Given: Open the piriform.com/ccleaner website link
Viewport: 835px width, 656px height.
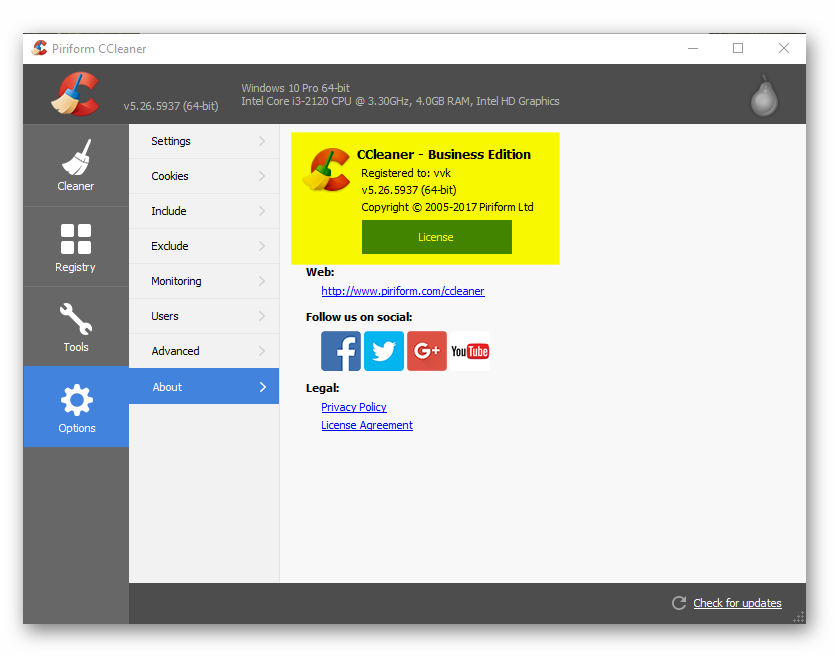Looking at the screenshot, I should [x=403, y=291].
